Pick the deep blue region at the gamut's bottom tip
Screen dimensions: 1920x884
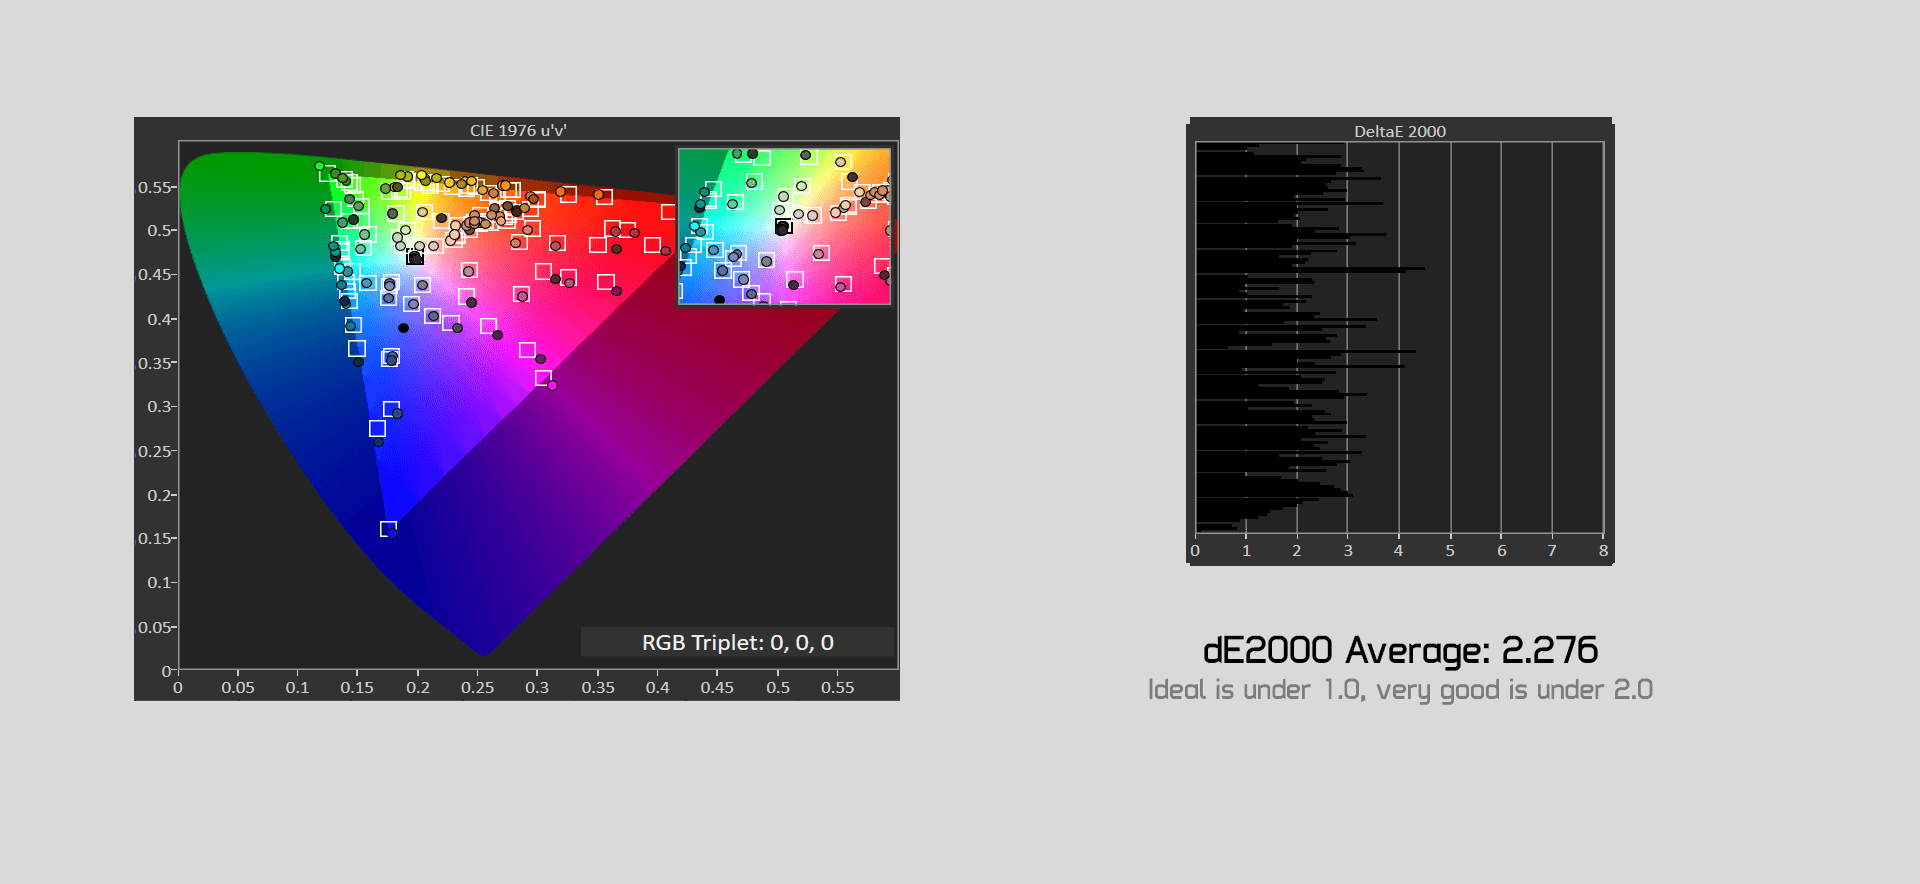pos(470,630)
